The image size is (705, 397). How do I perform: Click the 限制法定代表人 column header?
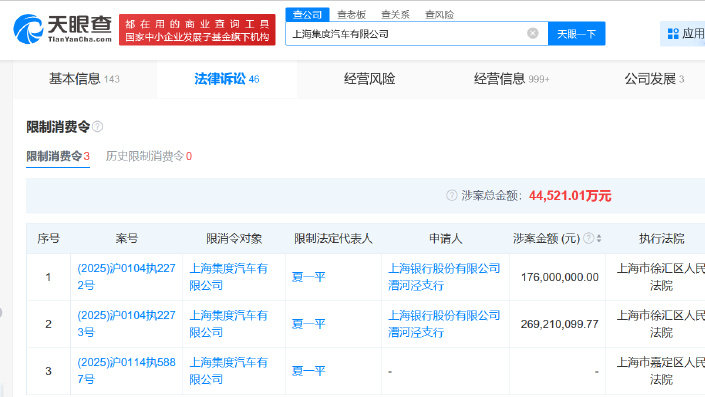[333, 238]
